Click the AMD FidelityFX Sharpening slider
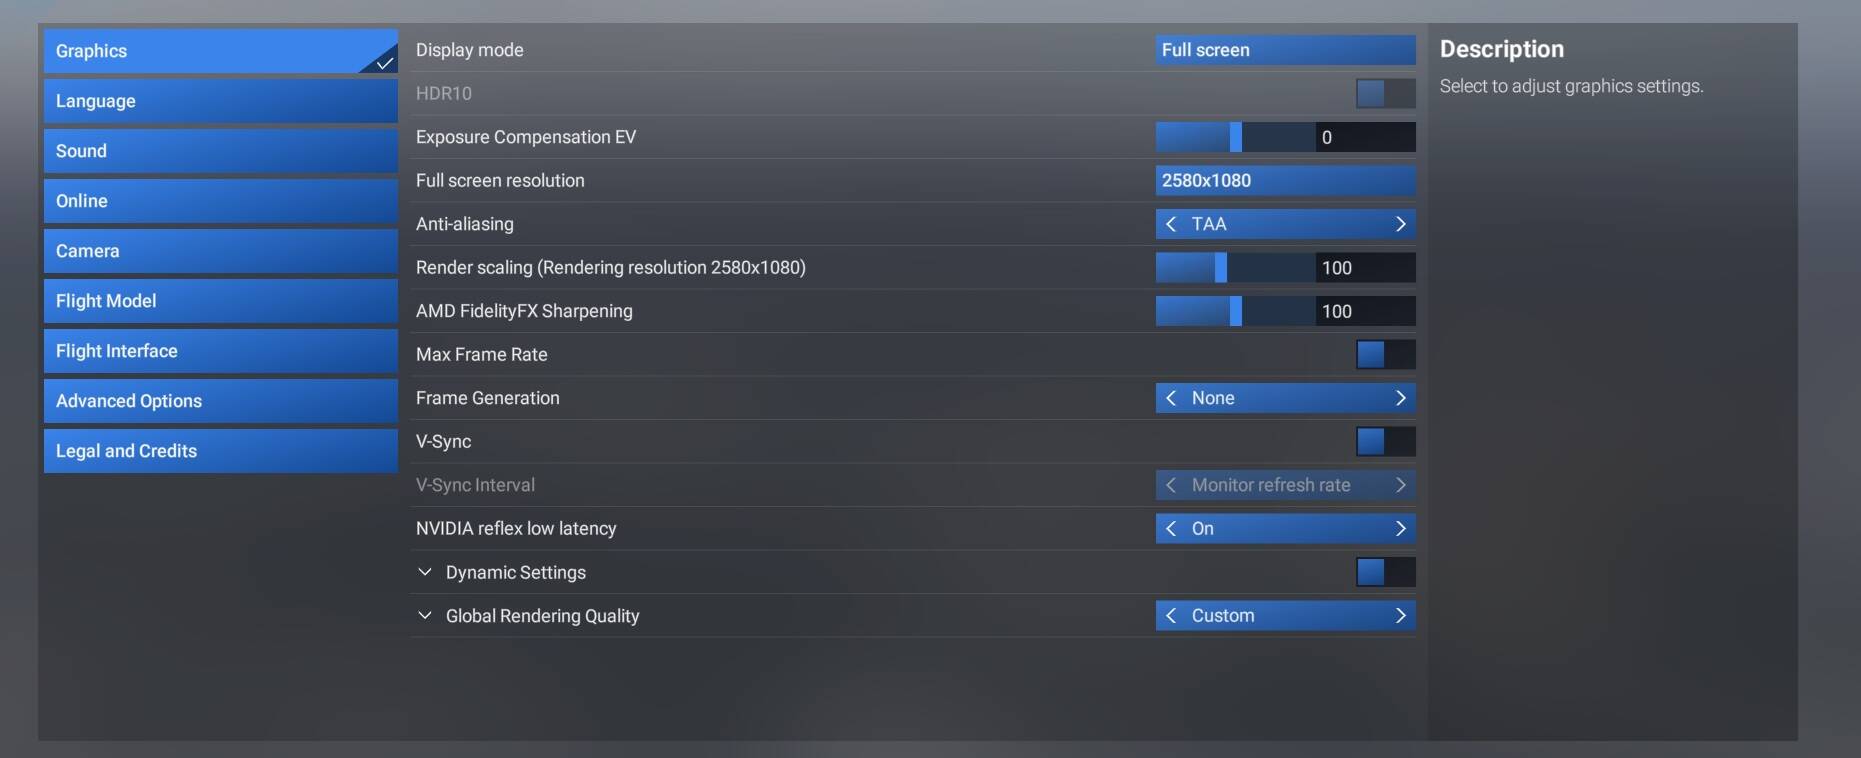Viewport: 1861px width, 758px height. point(1235,311)
